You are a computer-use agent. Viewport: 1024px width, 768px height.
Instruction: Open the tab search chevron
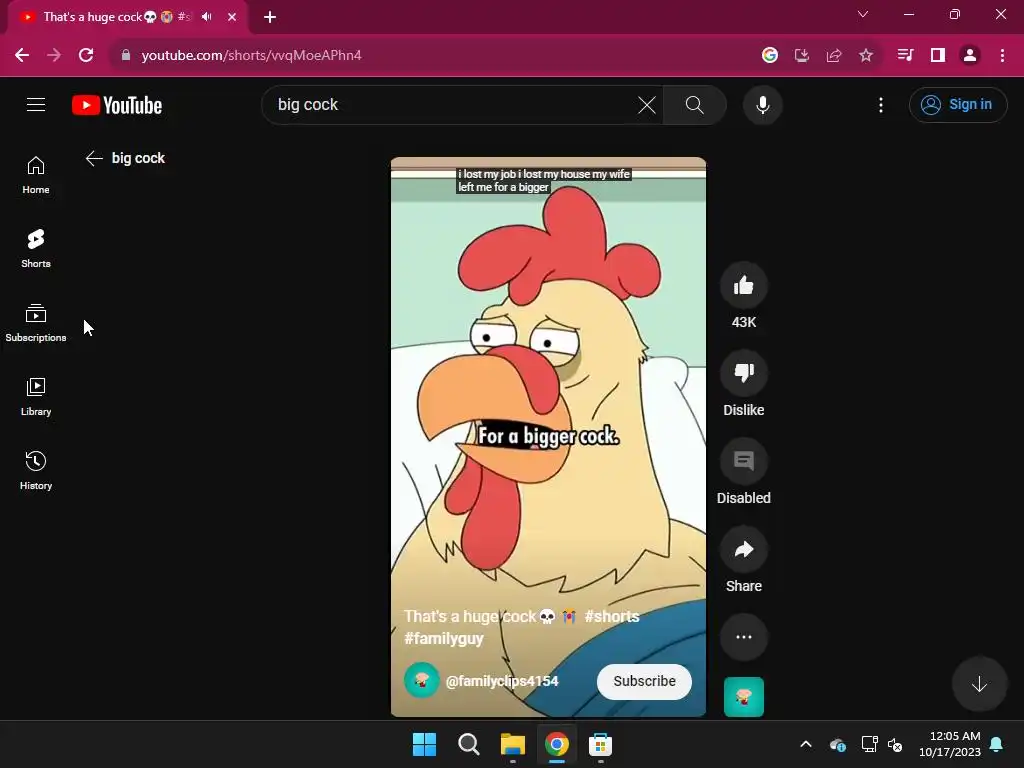(863, 14)
